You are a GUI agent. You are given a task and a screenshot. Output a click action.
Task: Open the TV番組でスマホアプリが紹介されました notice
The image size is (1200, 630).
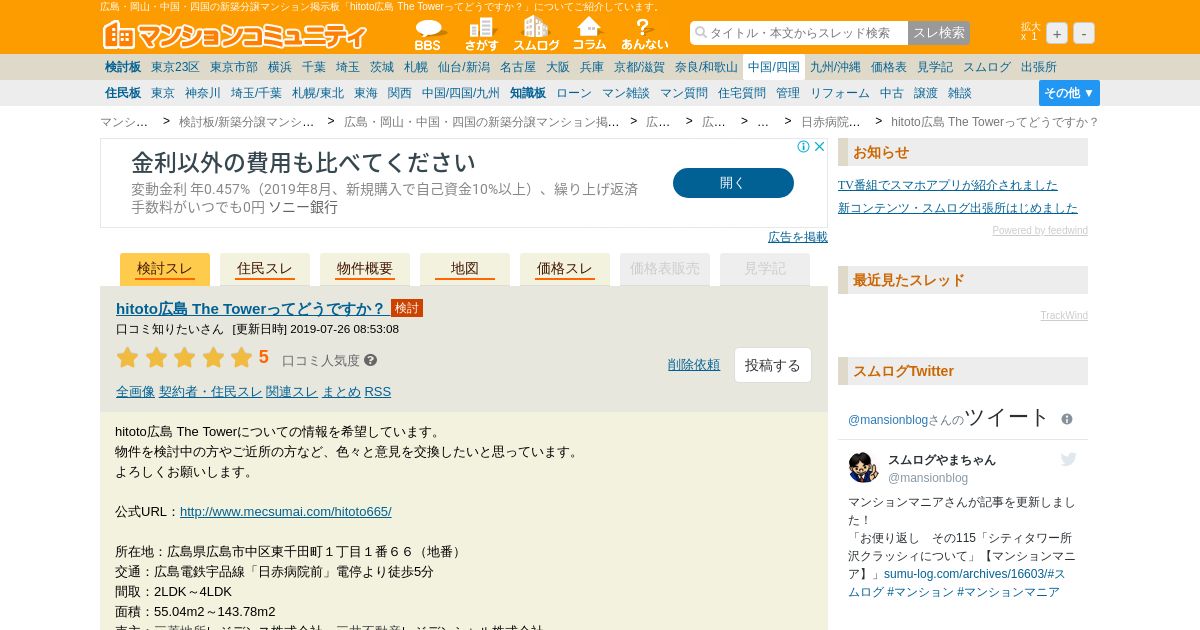tap(948, 185)
